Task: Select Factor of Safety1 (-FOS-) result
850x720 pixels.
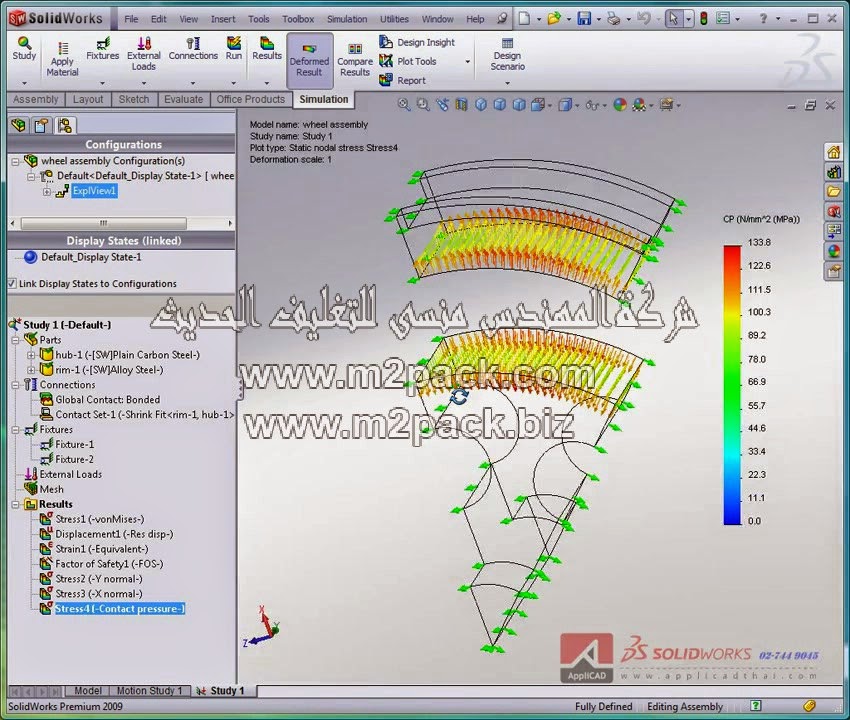Action: coord(109,564)
